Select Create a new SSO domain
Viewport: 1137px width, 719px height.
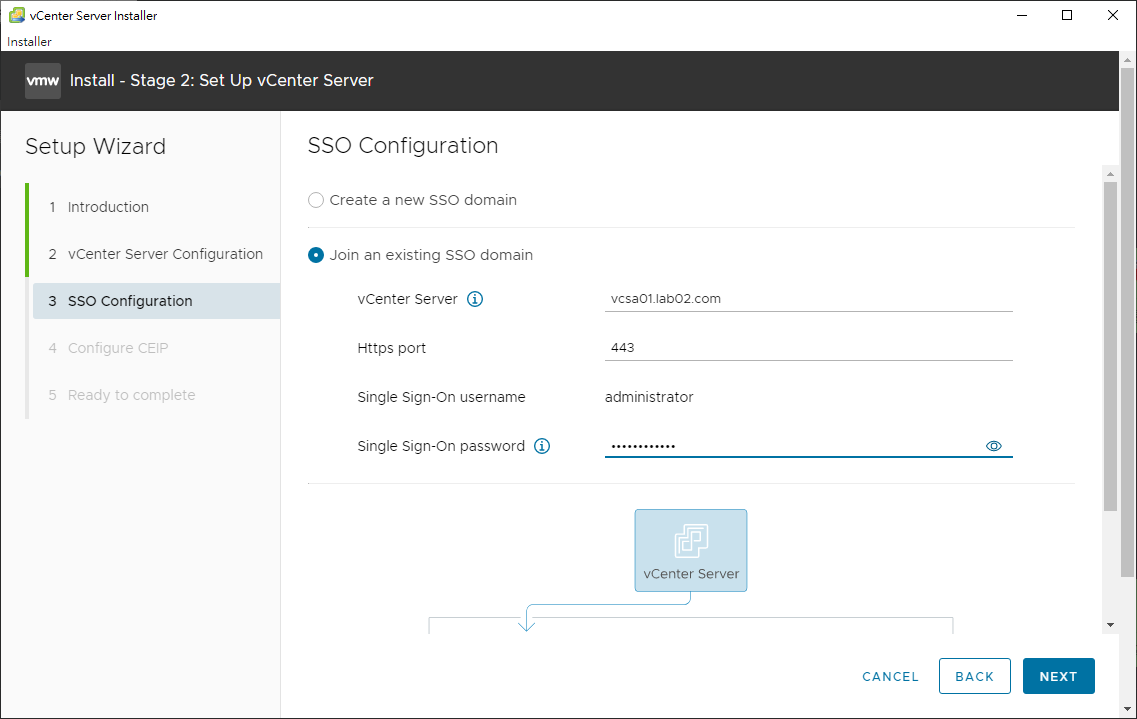[x=315, y=200]
